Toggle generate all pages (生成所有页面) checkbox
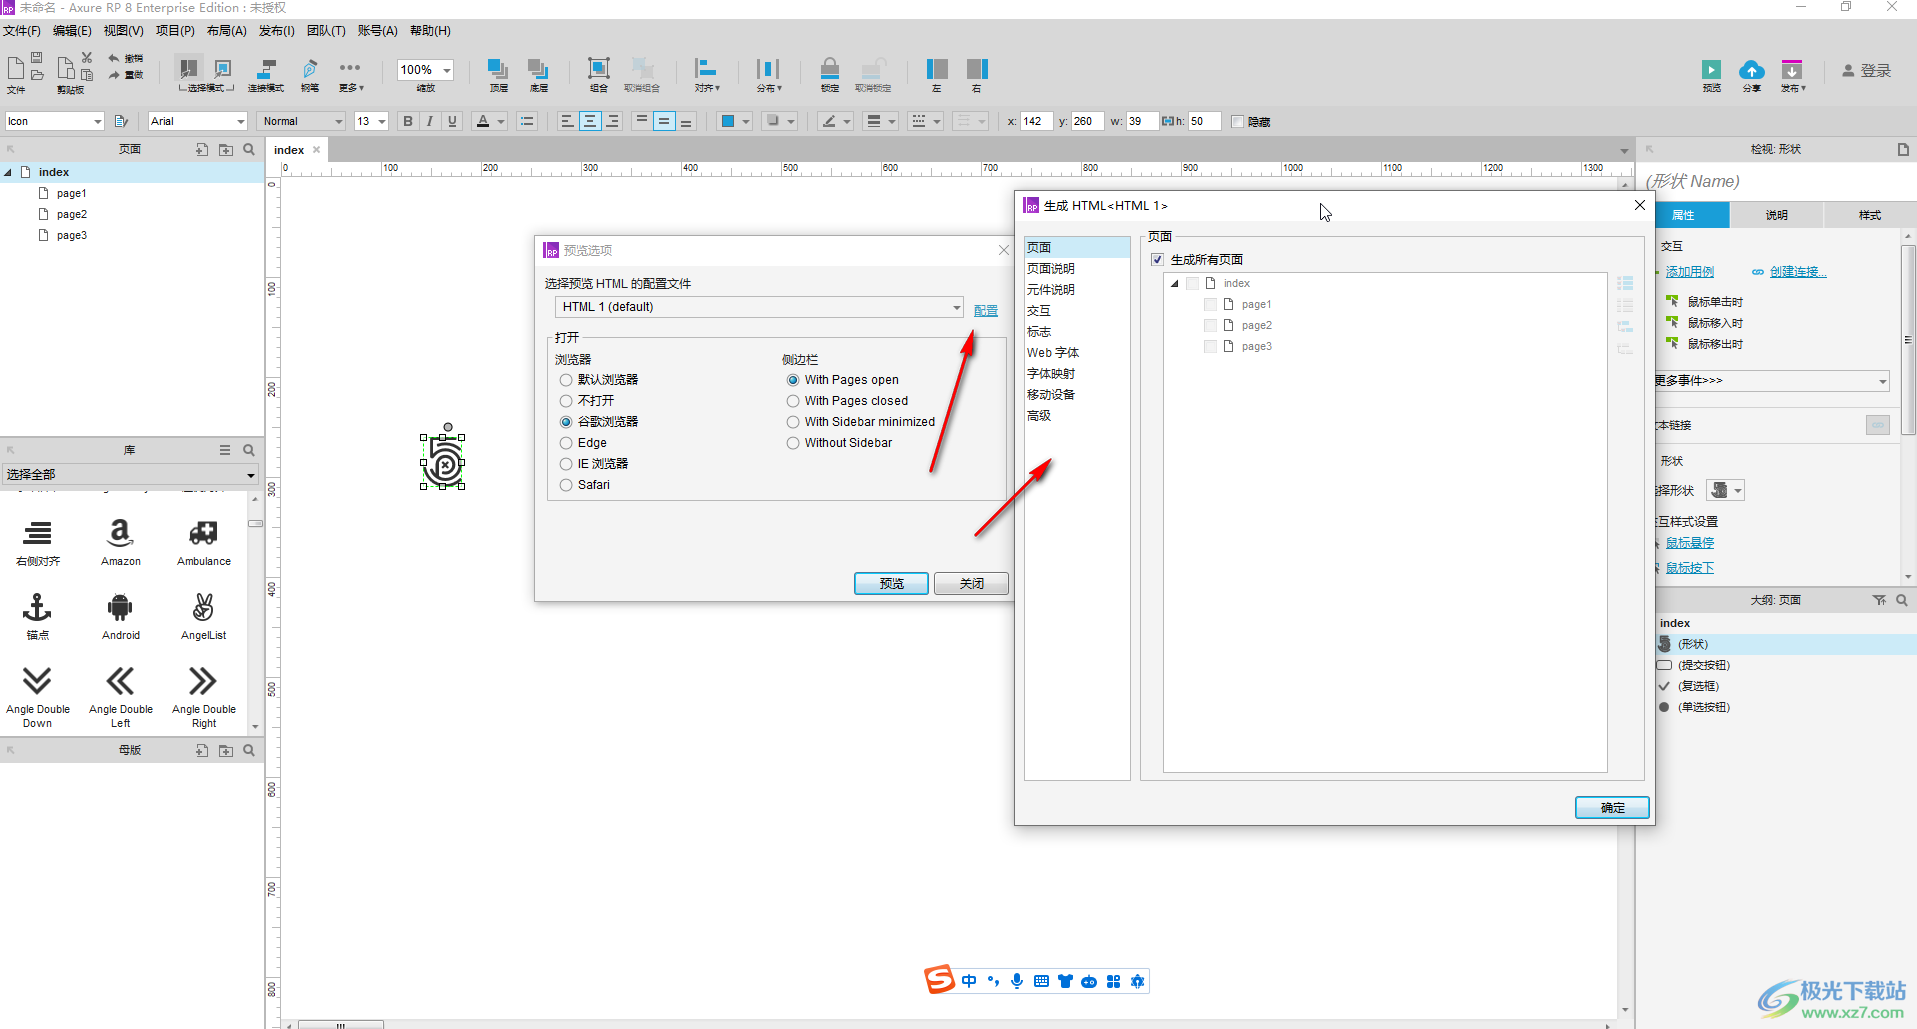The width and height of the screenshot is (1917, 1029). coord(1157,260)
